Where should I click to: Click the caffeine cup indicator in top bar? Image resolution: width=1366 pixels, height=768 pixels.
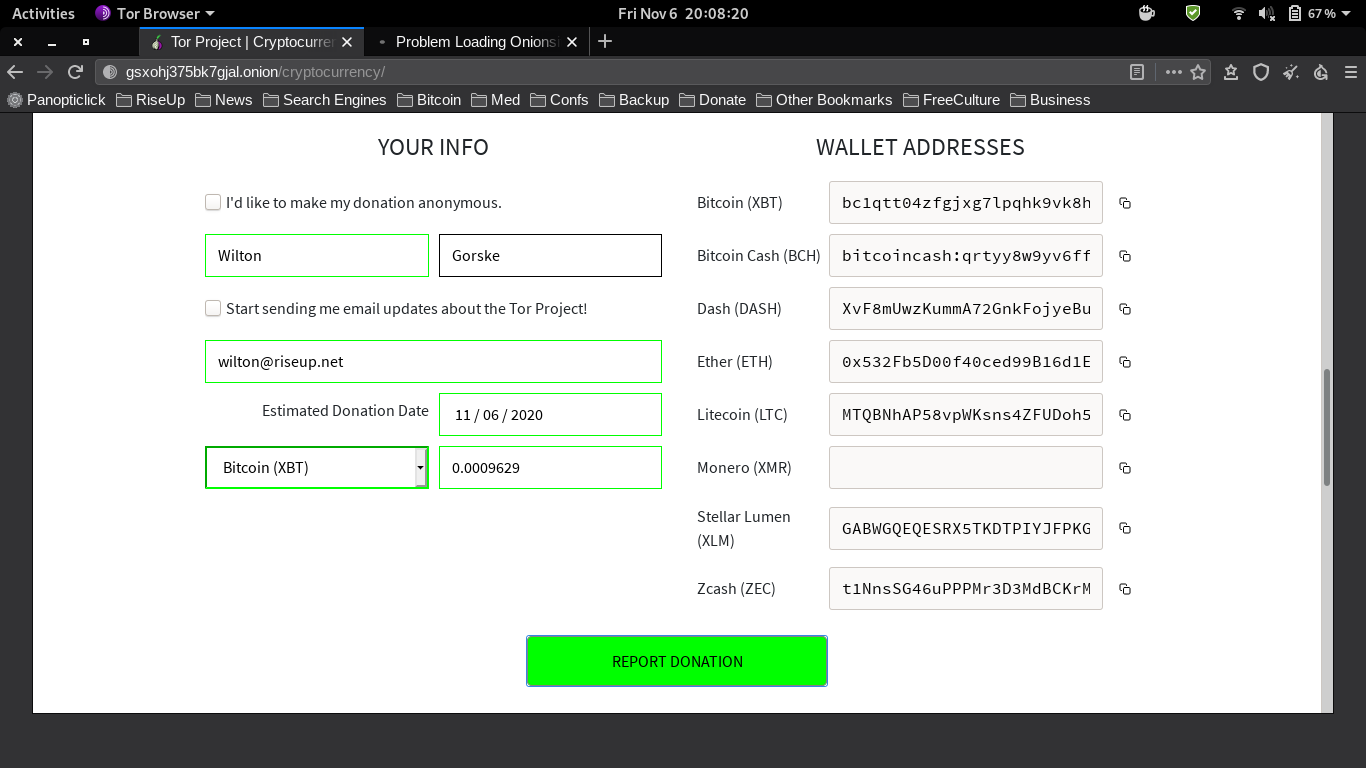1147,13
